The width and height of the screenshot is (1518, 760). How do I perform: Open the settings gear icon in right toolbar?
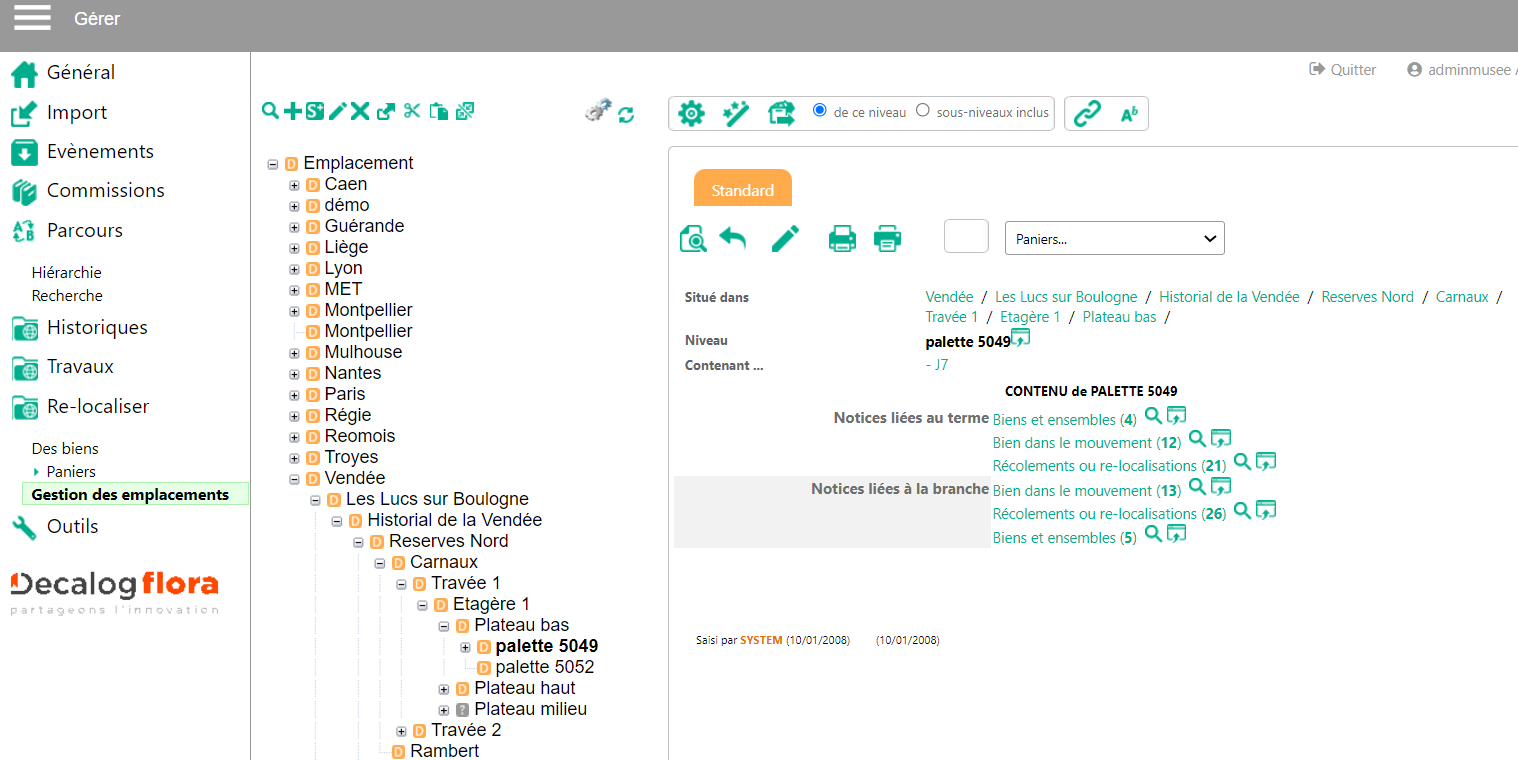tap(691, 114)
